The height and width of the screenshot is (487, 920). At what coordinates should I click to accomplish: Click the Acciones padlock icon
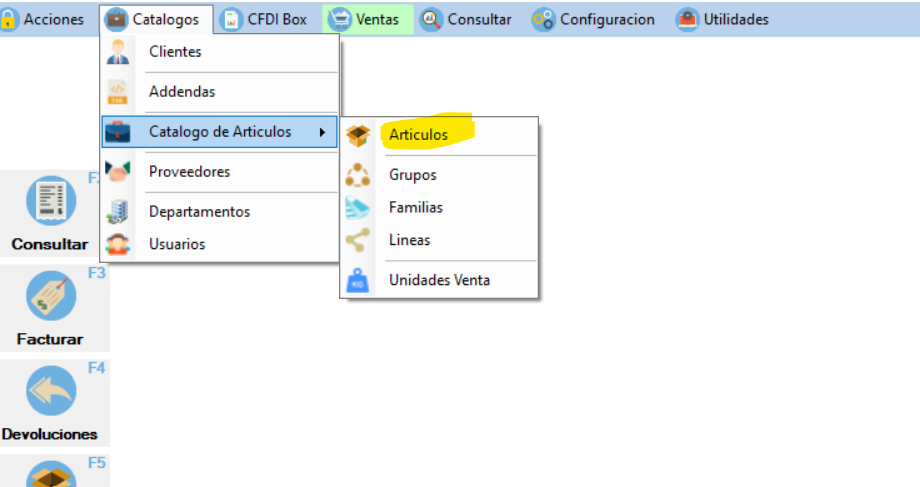coord(8,19)
